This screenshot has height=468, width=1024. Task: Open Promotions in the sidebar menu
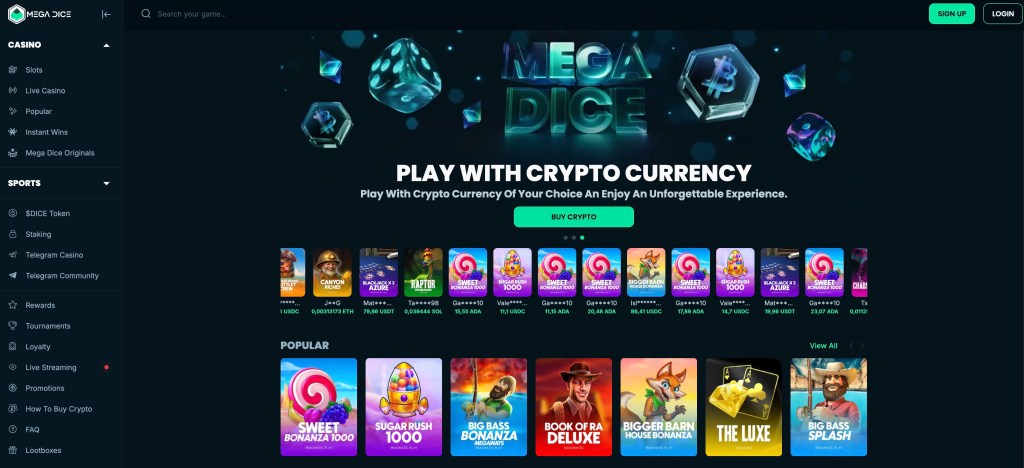[44, 388]
